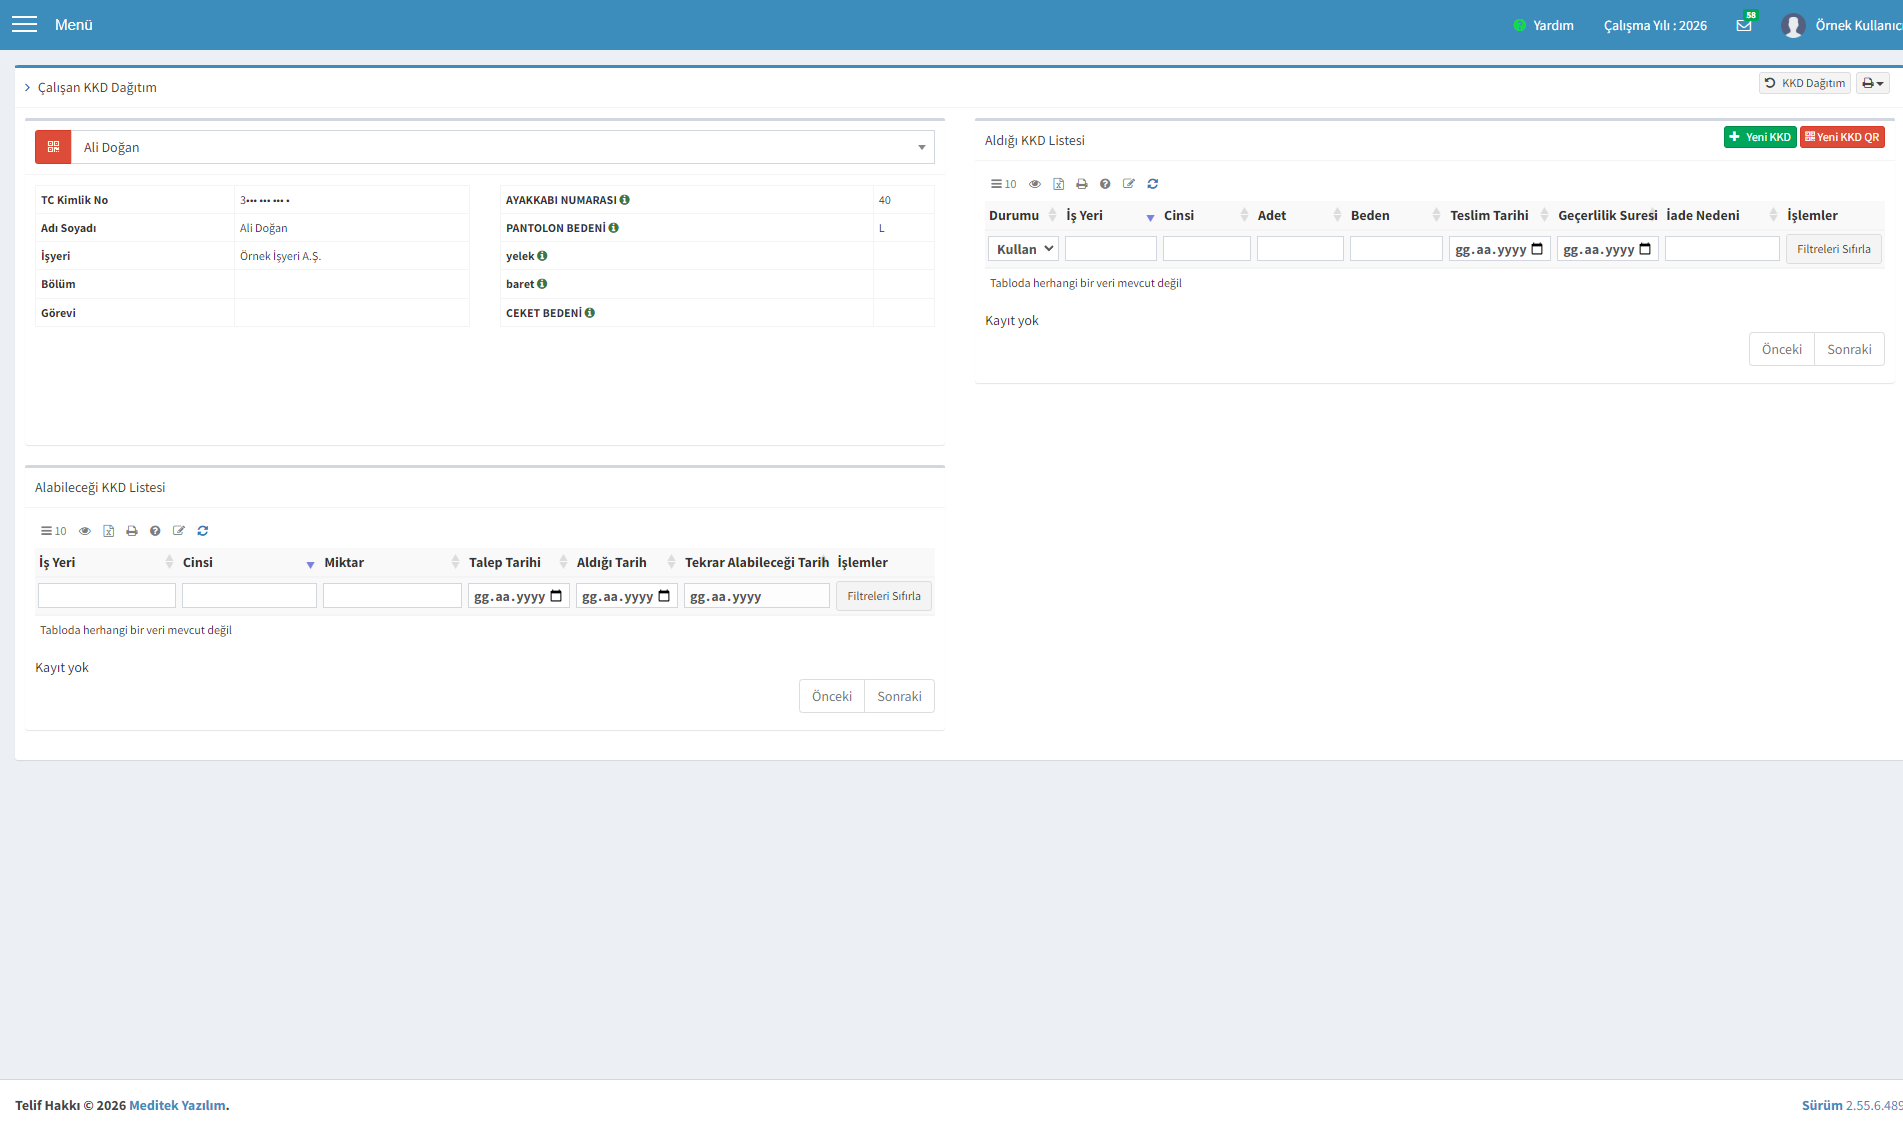The height and width of the screenshot is (1130, 1903).
Task: Open the print dropdown next to KKD Dağıtım
Action: [1872, 83]
